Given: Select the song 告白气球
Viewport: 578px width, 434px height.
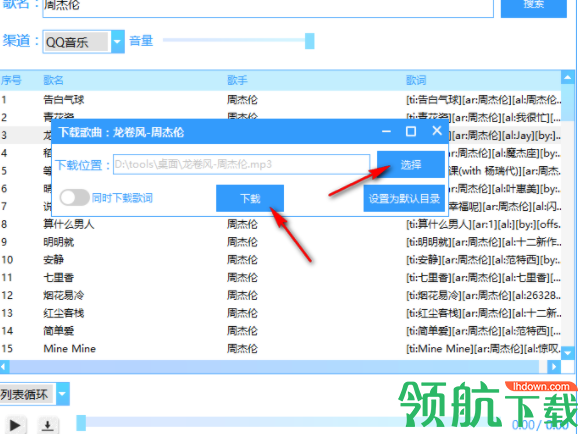Looking at the screenshot, I should 64,100.
